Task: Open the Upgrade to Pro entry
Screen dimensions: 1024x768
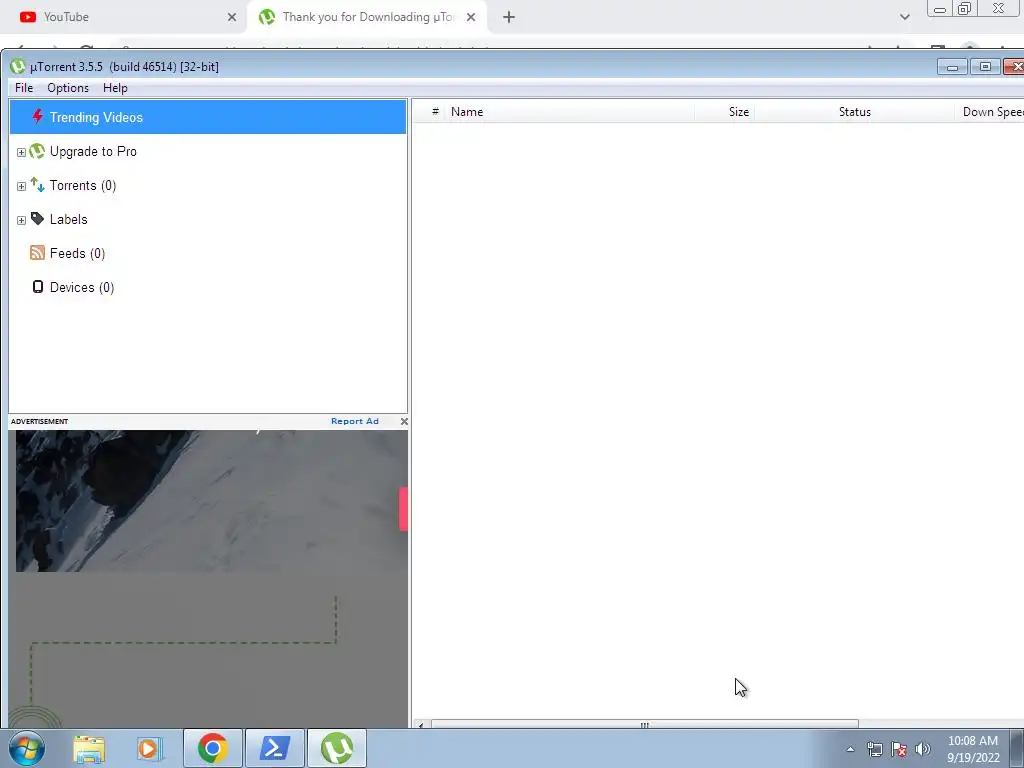Action: pos(93,152)
